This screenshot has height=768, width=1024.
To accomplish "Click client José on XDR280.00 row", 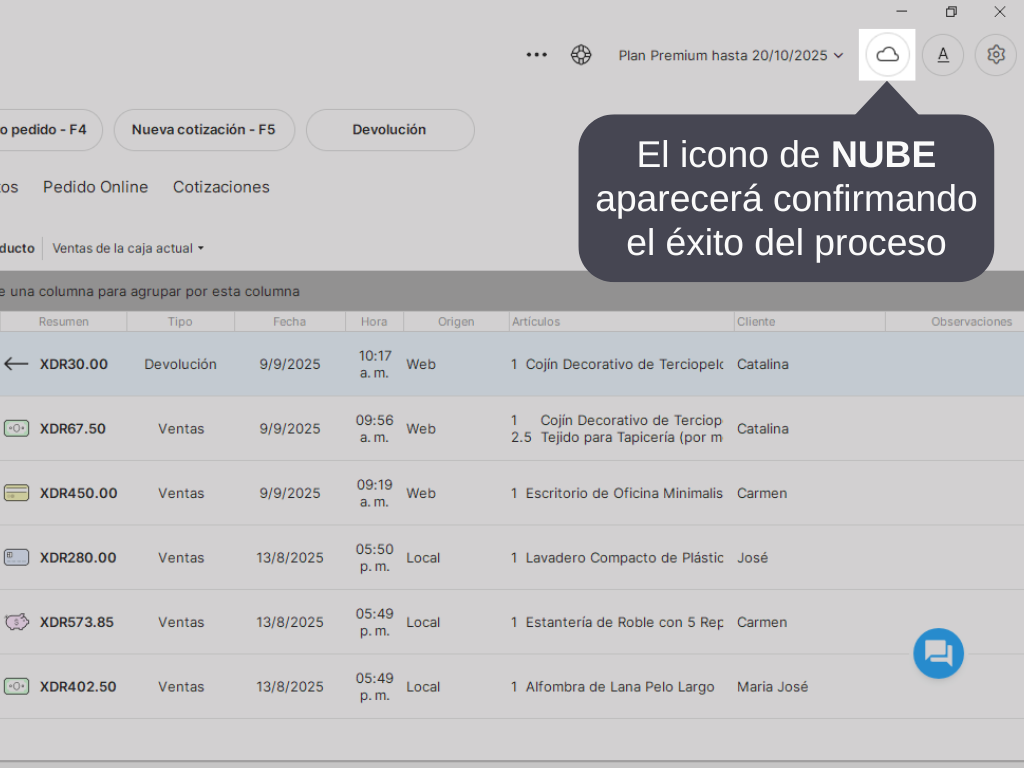I will click(752, 558).
